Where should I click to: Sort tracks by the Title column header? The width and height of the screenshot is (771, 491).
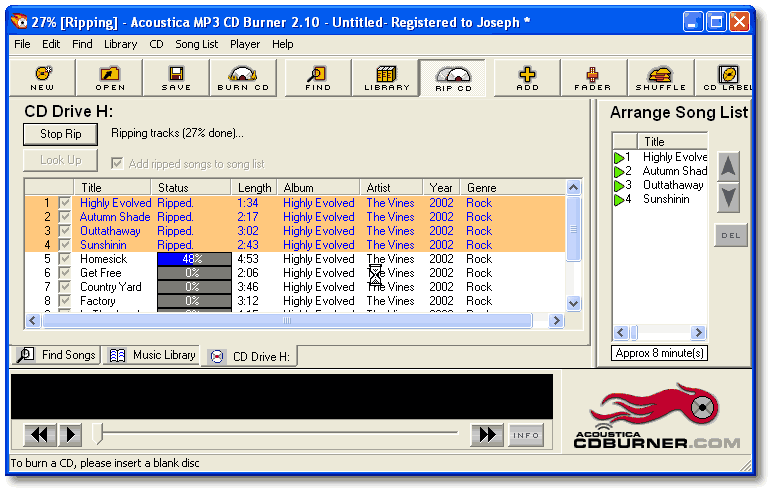[x=112, y=188]
